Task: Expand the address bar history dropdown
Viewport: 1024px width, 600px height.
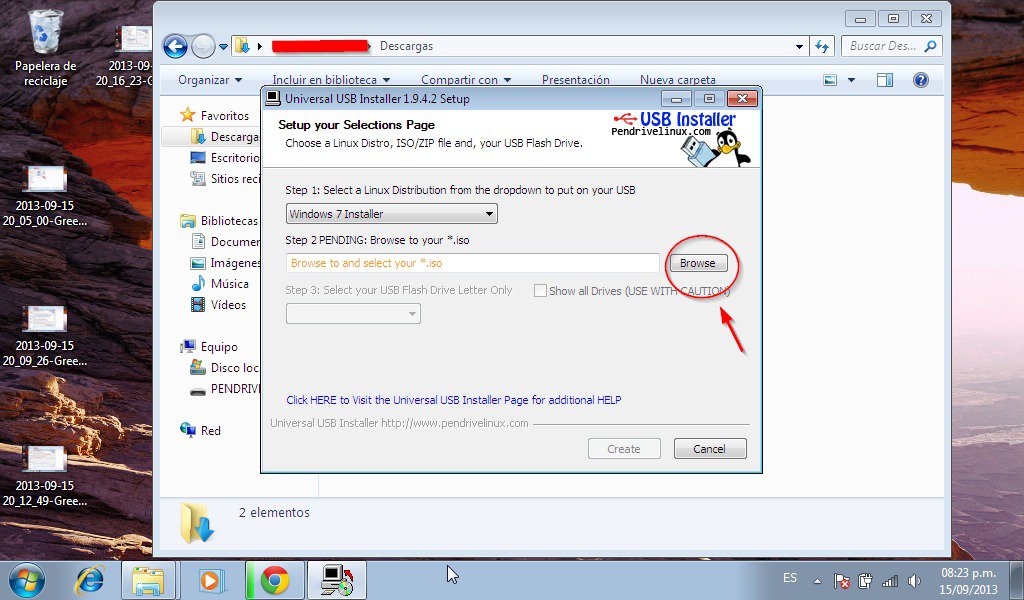Action: [x=799, y=46]
